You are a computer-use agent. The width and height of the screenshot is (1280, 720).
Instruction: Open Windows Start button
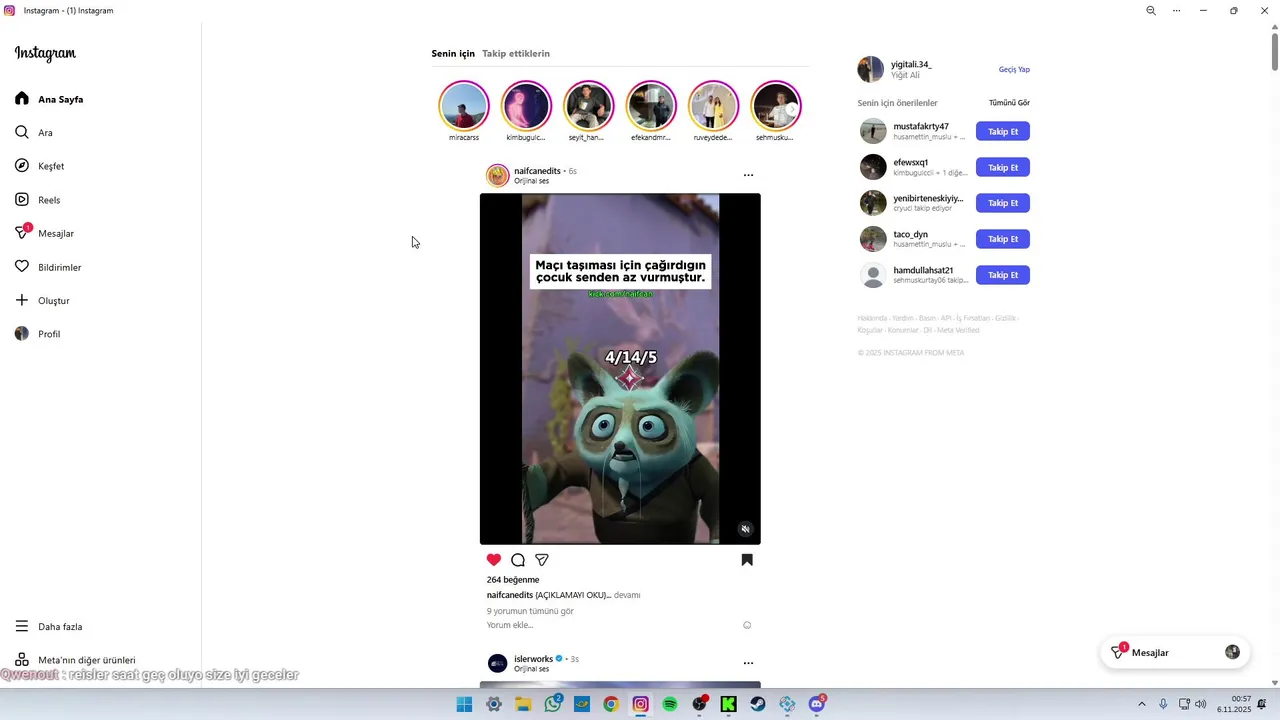pyautogui.click(x=464, y=704)
